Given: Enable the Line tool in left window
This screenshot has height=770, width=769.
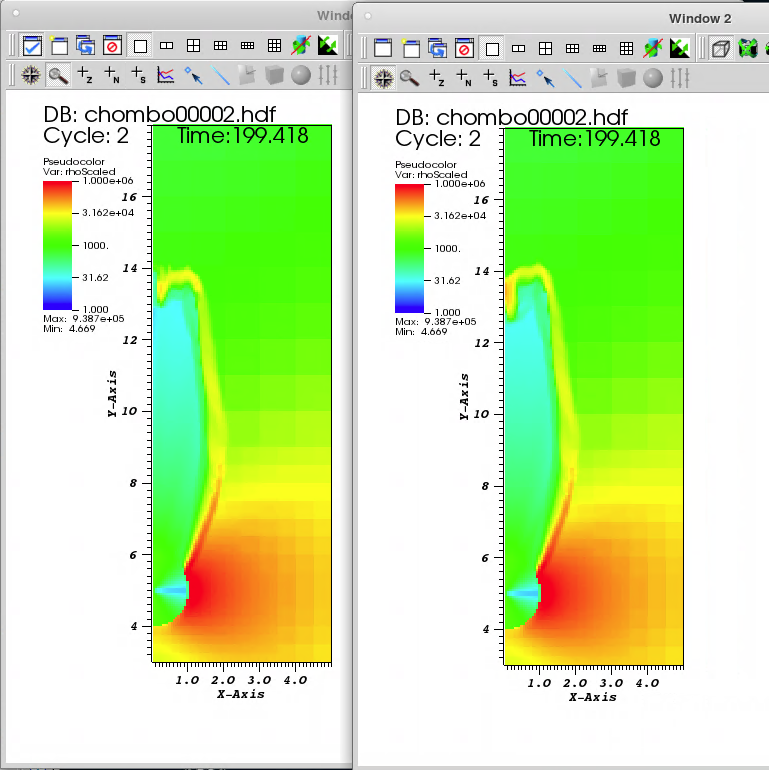Looking at the screenshot, I should 220,75.
